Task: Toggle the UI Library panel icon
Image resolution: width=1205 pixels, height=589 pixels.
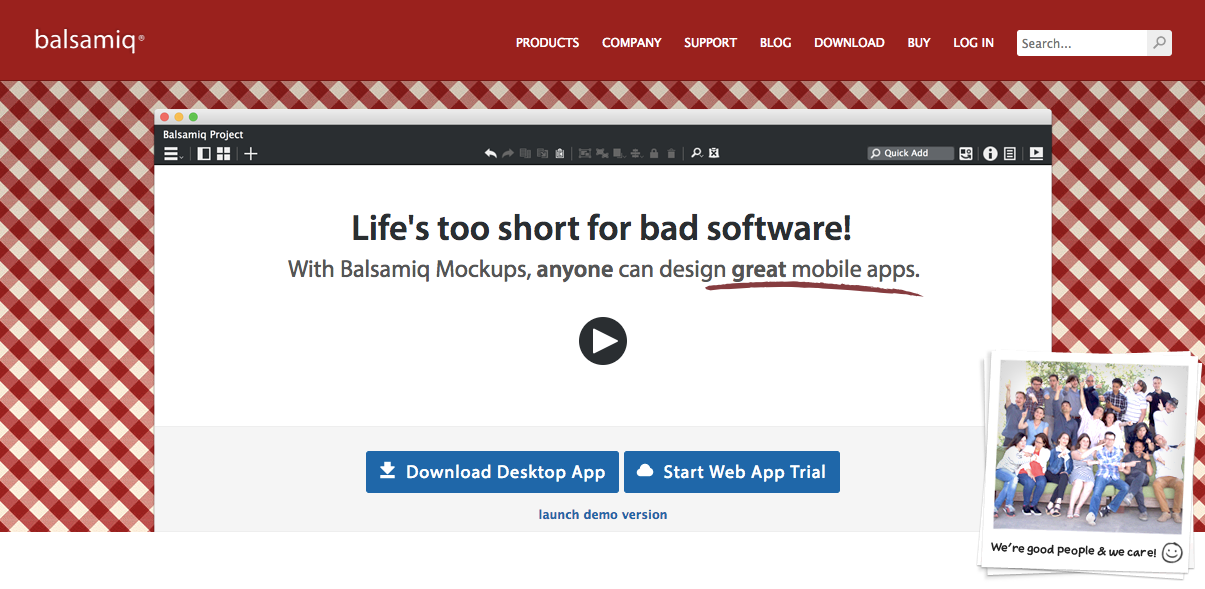Action: click(x=966, y=154)
